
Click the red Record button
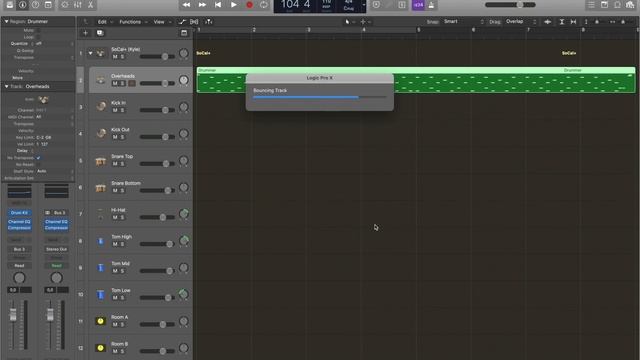click(249, 4)
